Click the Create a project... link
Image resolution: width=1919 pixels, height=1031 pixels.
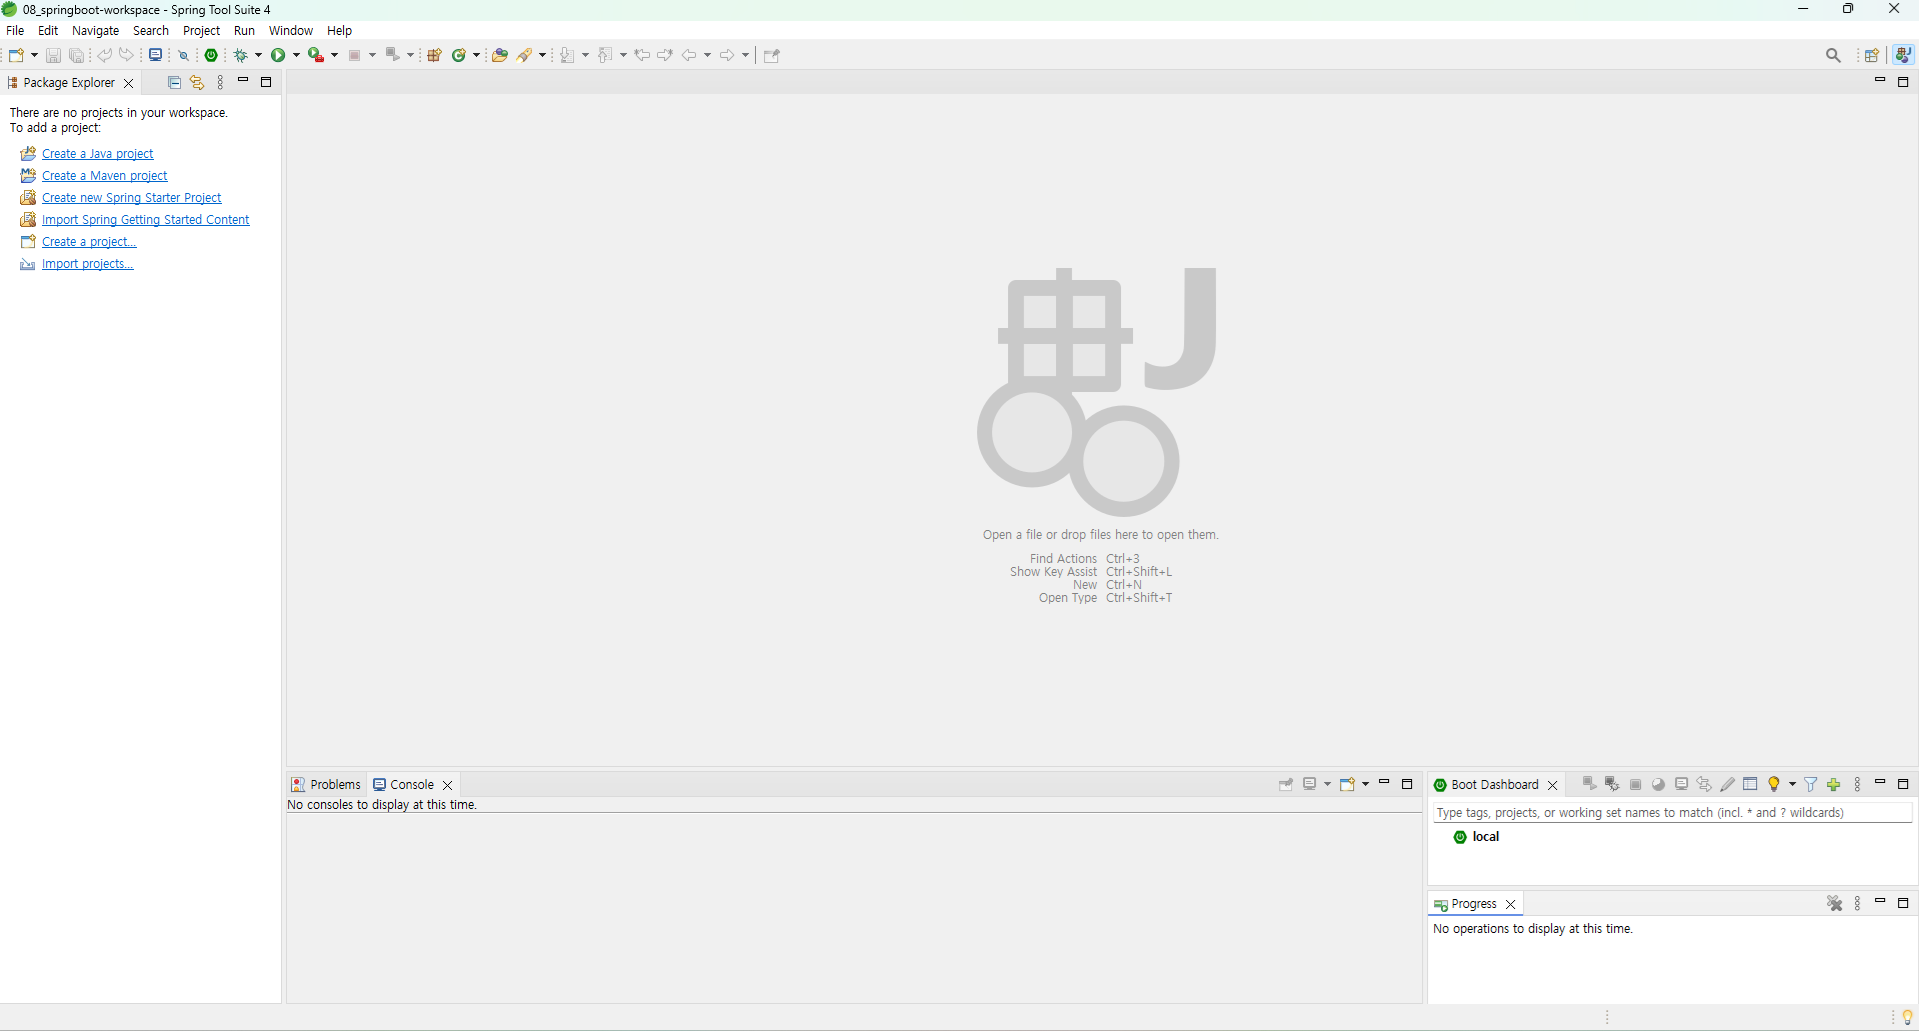point(89,242)
